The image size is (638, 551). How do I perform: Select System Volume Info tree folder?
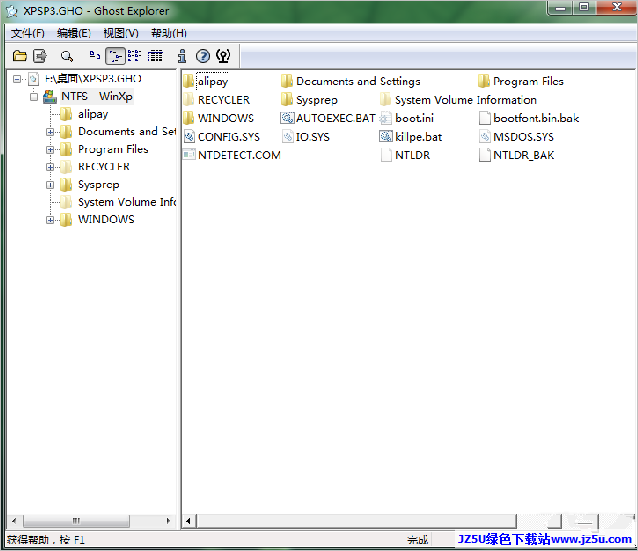coord(127,202)
